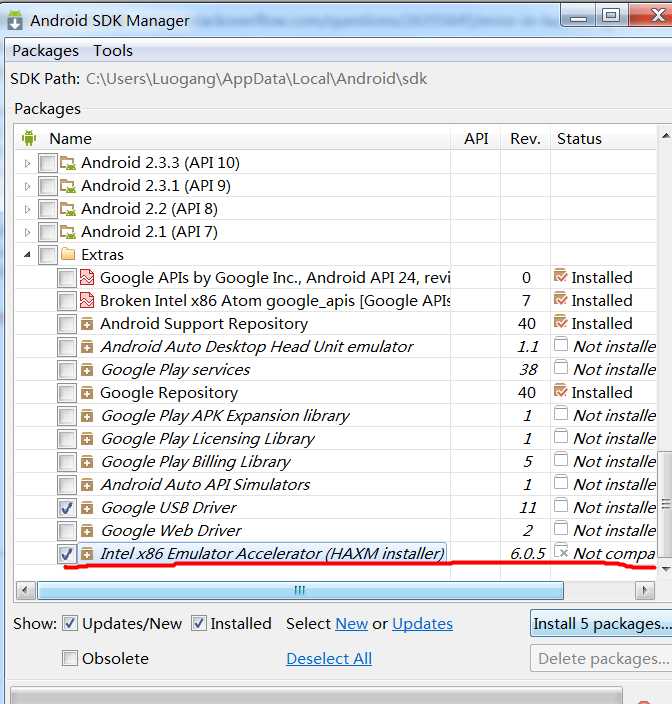Toggle the Installed show filter checkbox

coord(199,623)
